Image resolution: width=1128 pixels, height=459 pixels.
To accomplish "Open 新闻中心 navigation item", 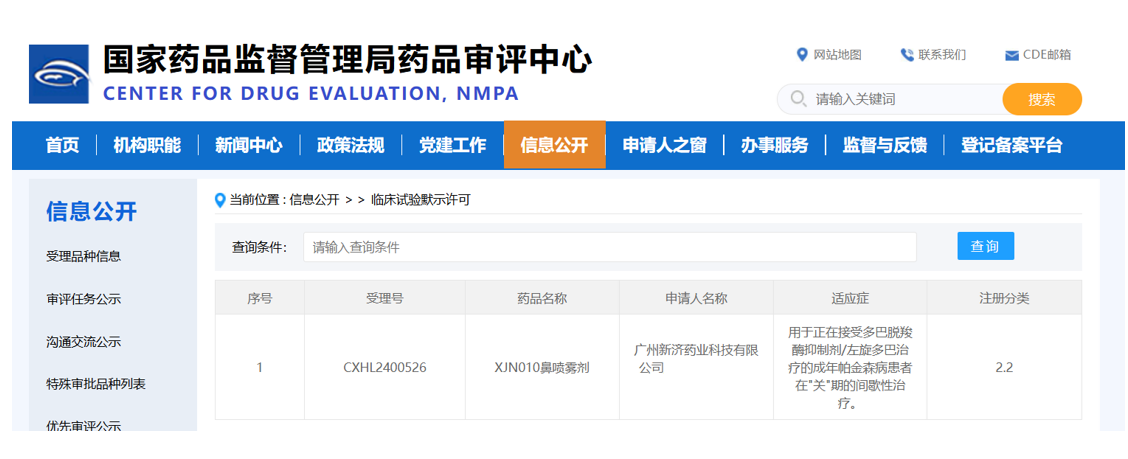I will (249, 145).
